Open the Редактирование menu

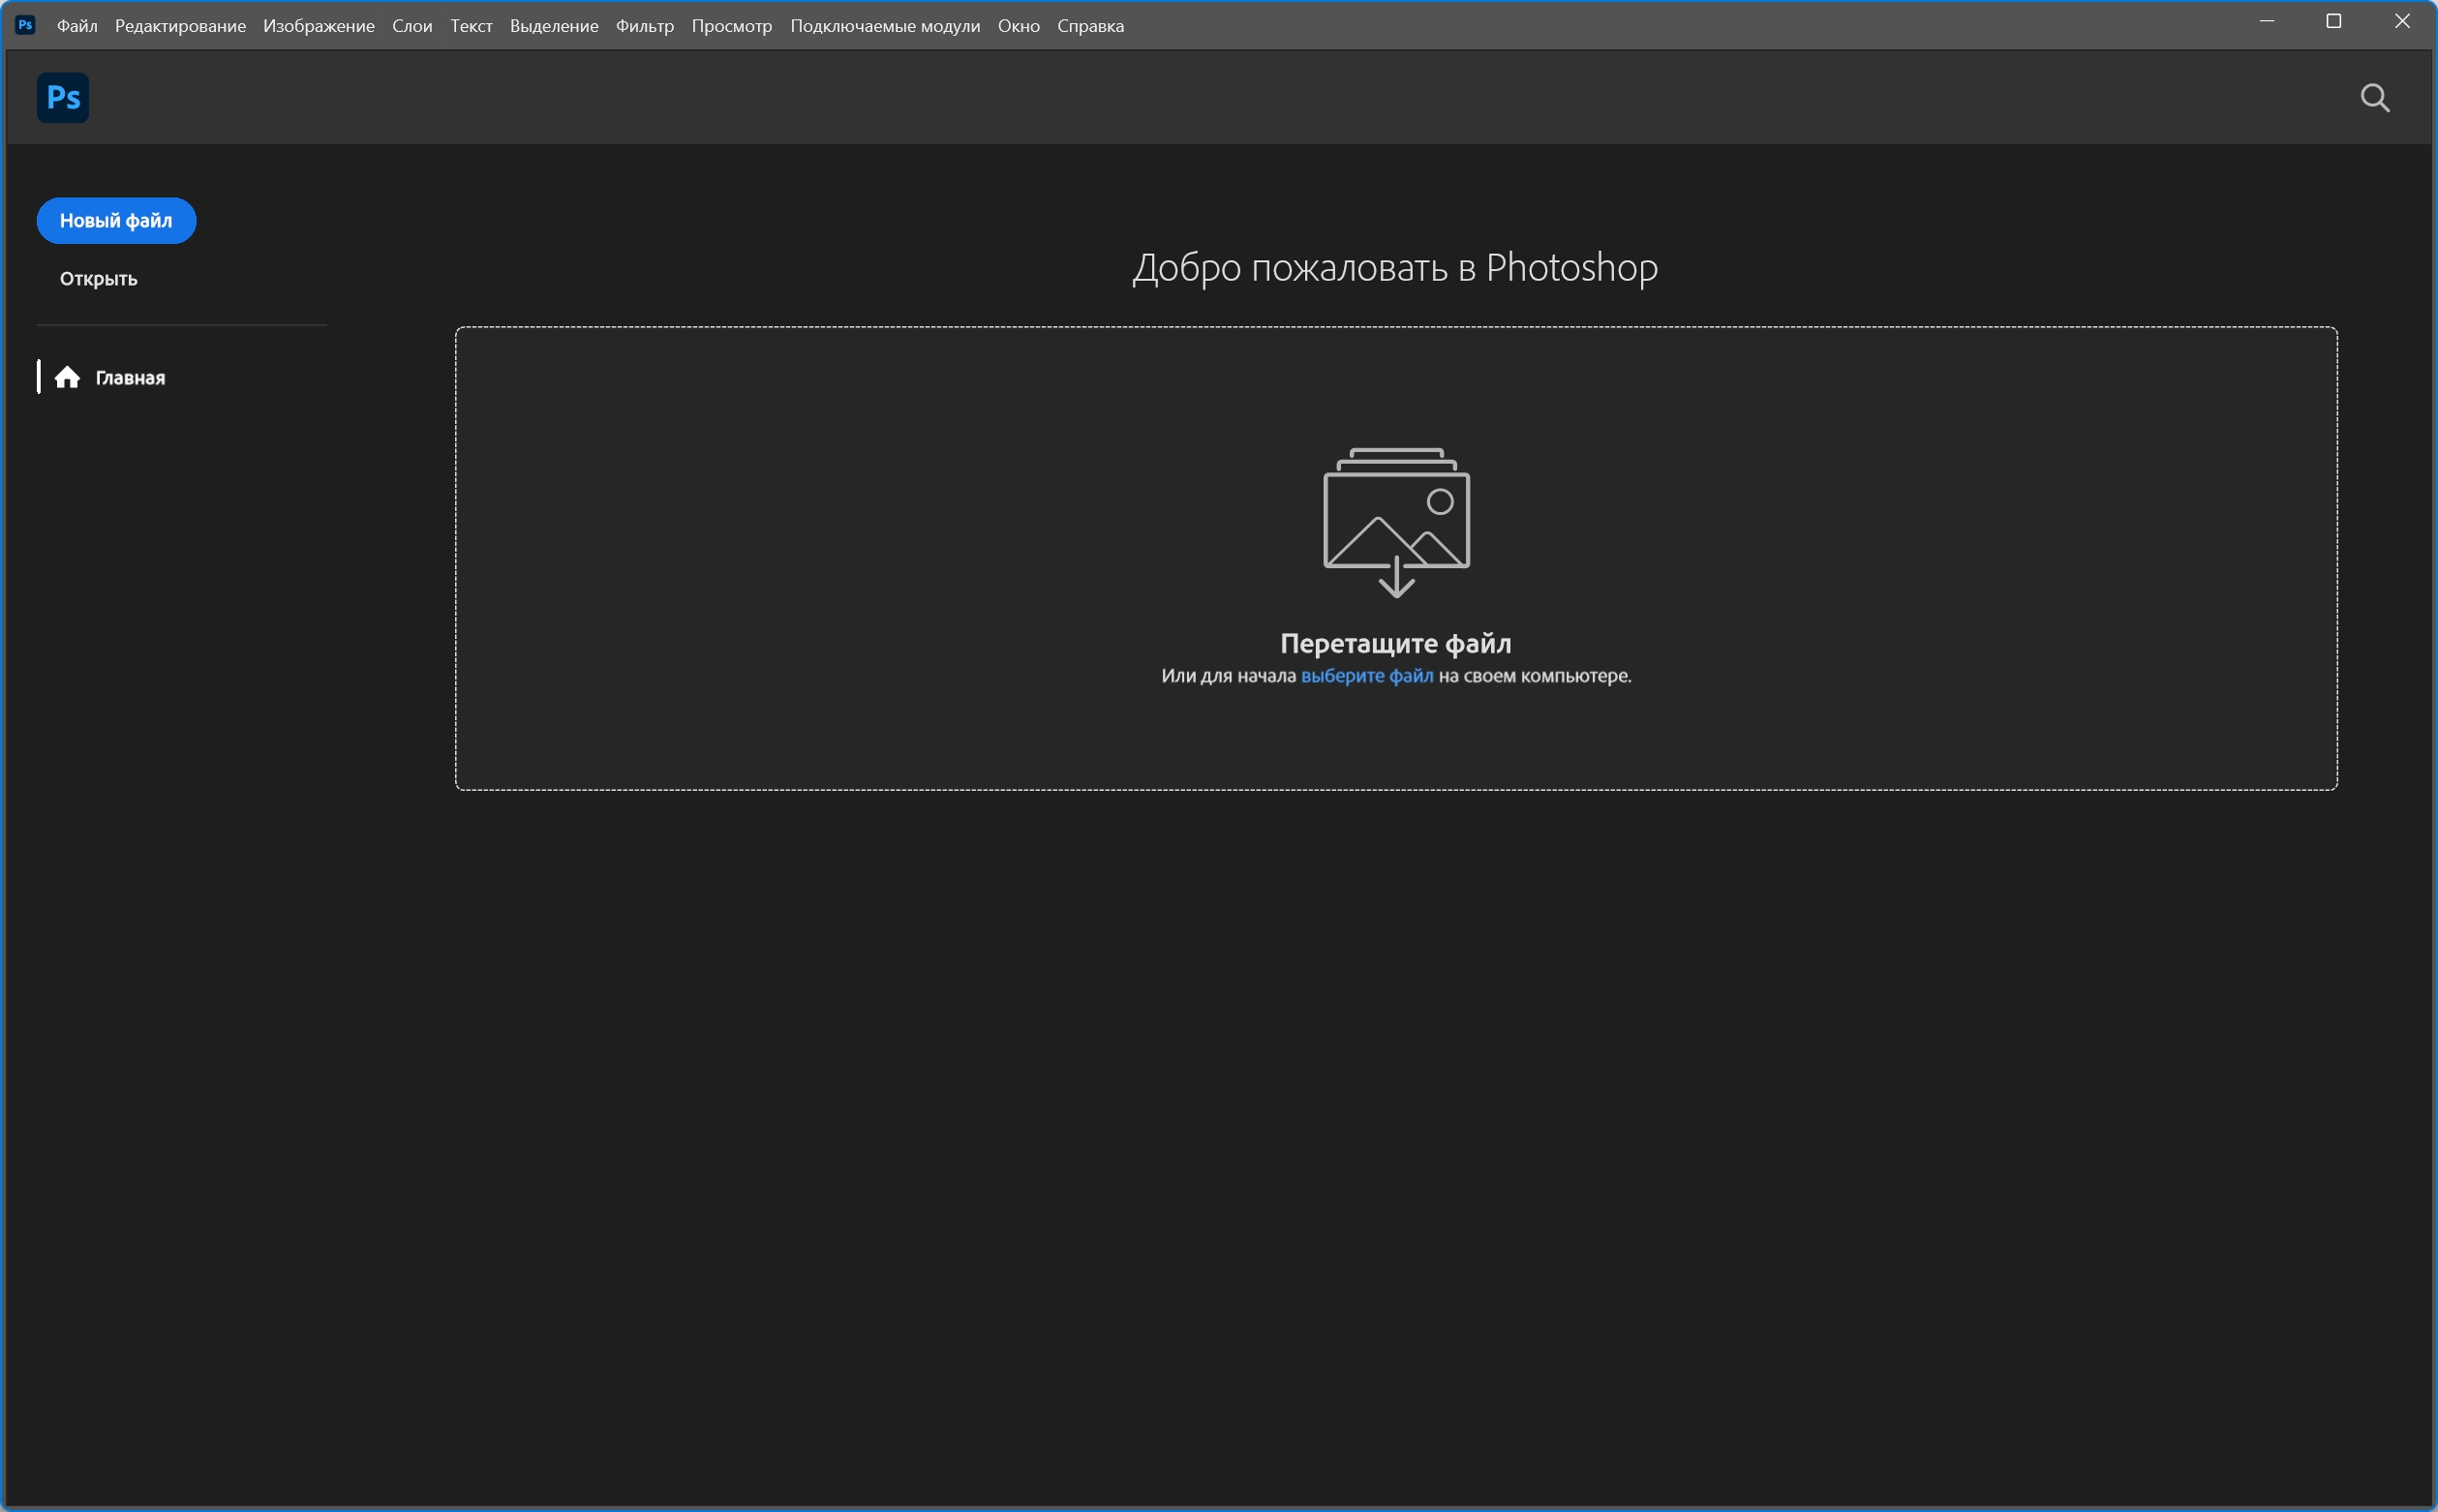tap(180, 26)
